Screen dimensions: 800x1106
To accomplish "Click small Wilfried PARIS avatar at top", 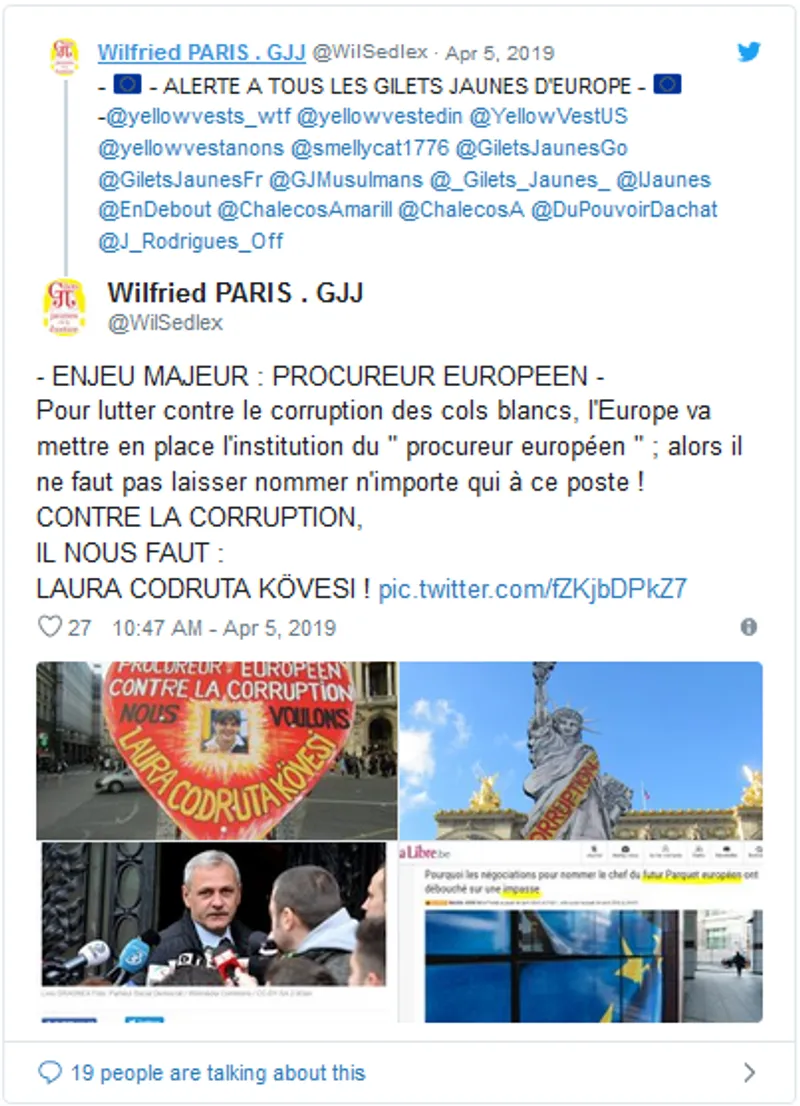I will [x=65, y=56].
